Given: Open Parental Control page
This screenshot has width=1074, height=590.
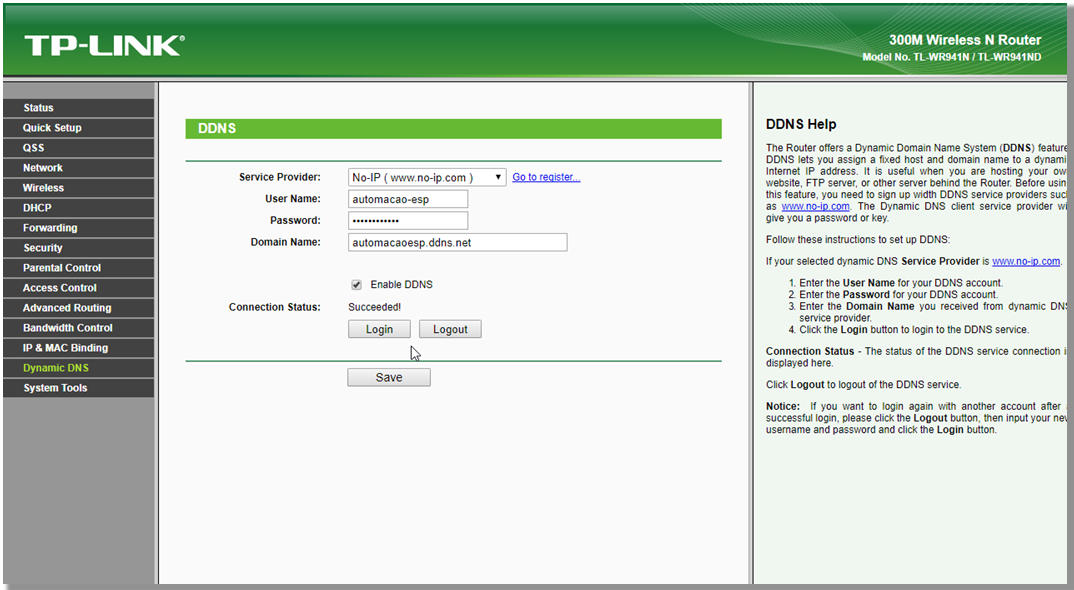Looking at the screenshot, I should coord(78,267).
